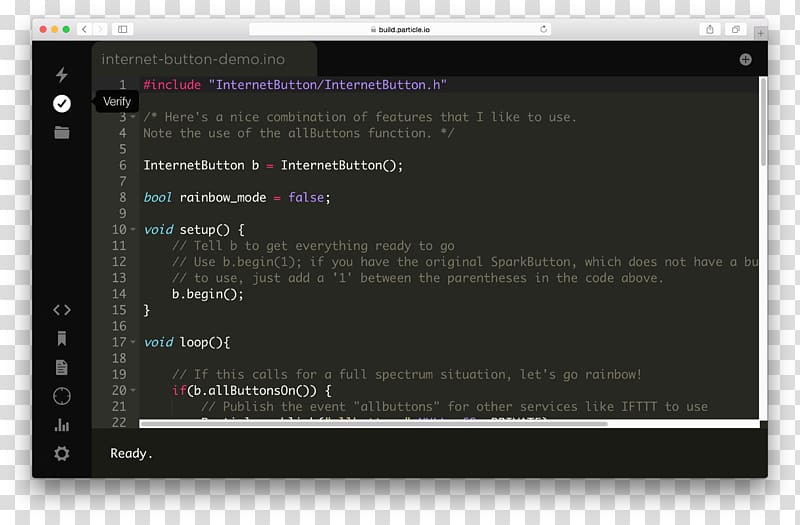Click line number 12 in gutter
Viewport: 800px width, 525px height.
click(119, 262)
